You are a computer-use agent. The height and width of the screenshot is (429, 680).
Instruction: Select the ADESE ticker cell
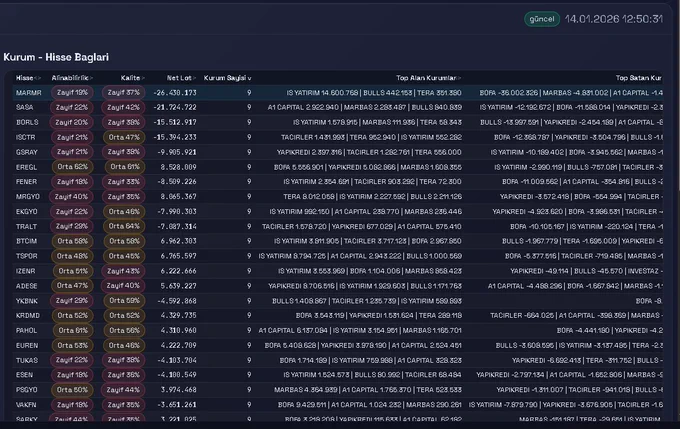click(x=26, y=286)
